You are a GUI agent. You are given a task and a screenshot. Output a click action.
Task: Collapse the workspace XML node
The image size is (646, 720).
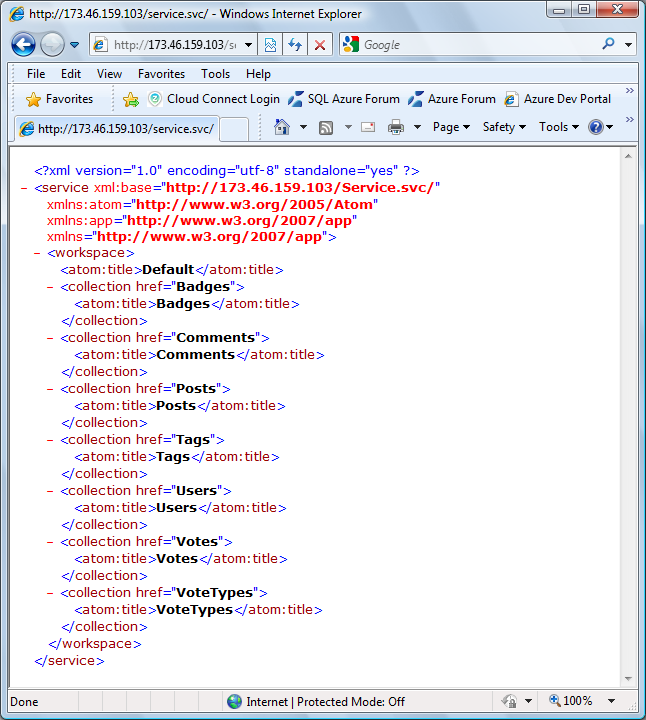(x=37, y=253)
